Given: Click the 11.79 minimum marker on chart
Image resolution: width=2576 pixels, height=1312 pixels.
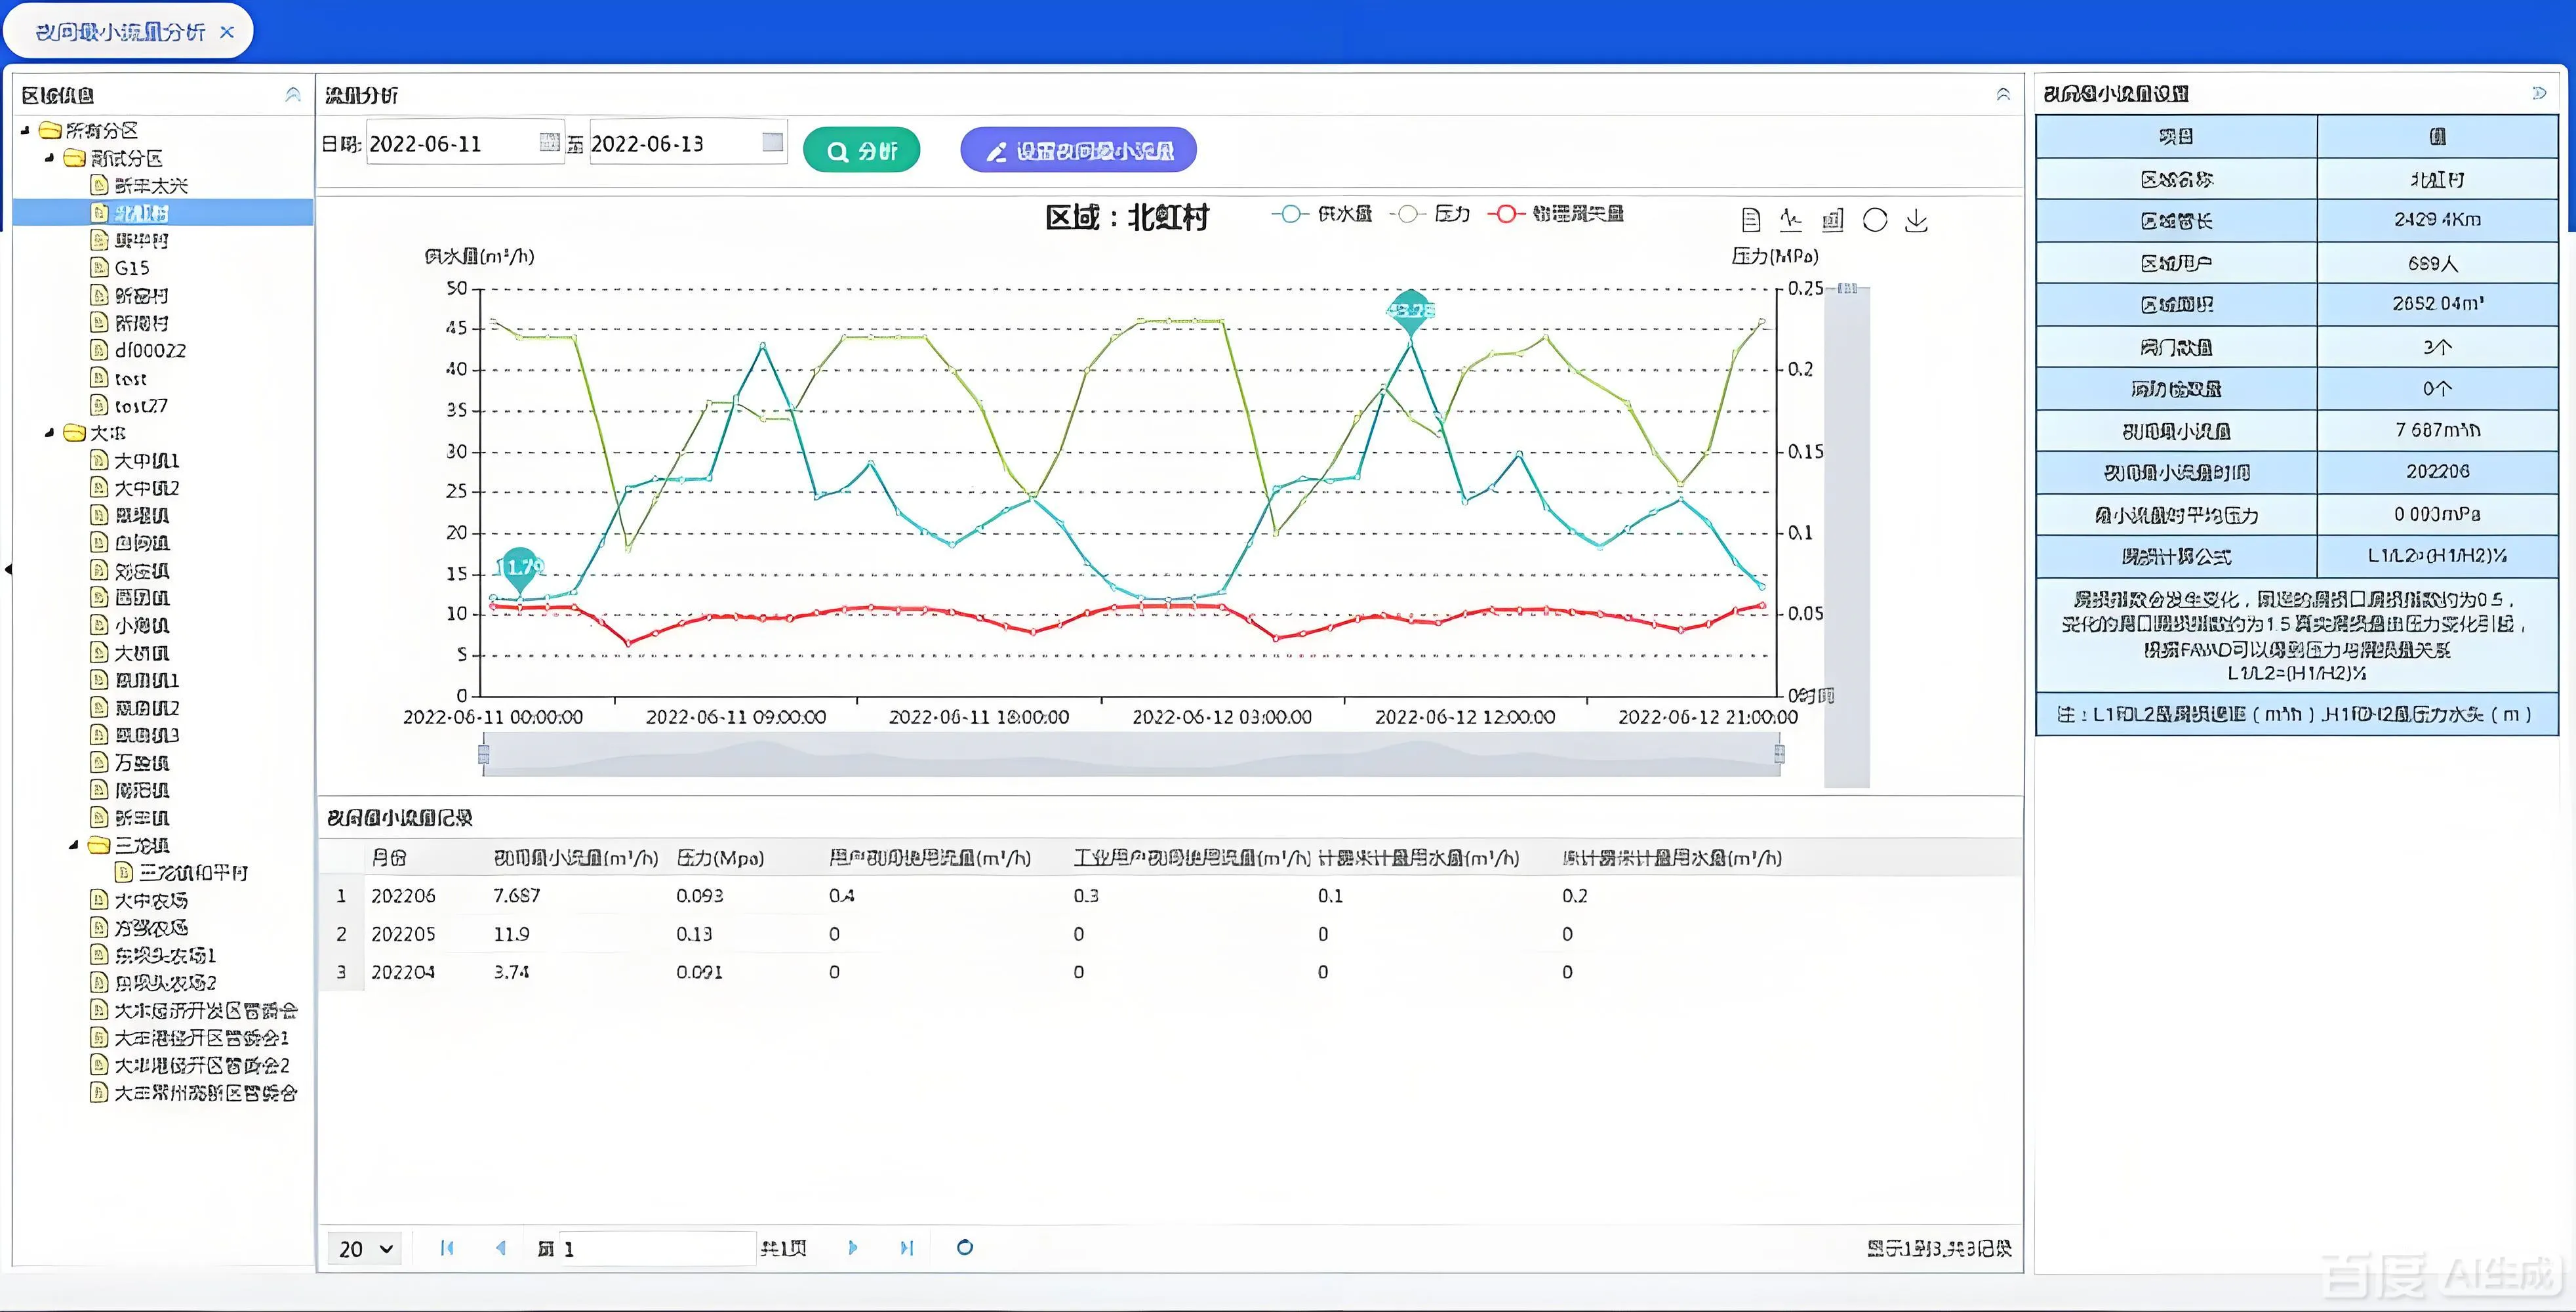Looking at the screenshot, I should 521,568.
